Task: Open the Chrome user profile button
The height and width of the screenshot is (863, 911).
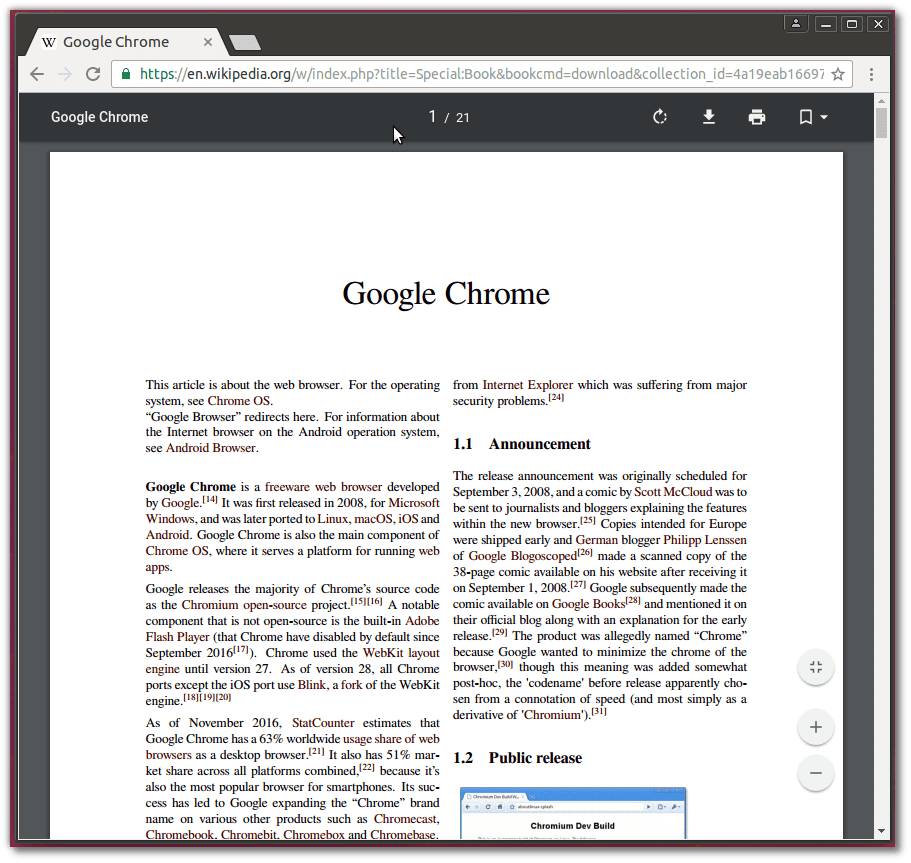Action: point(796,24)
